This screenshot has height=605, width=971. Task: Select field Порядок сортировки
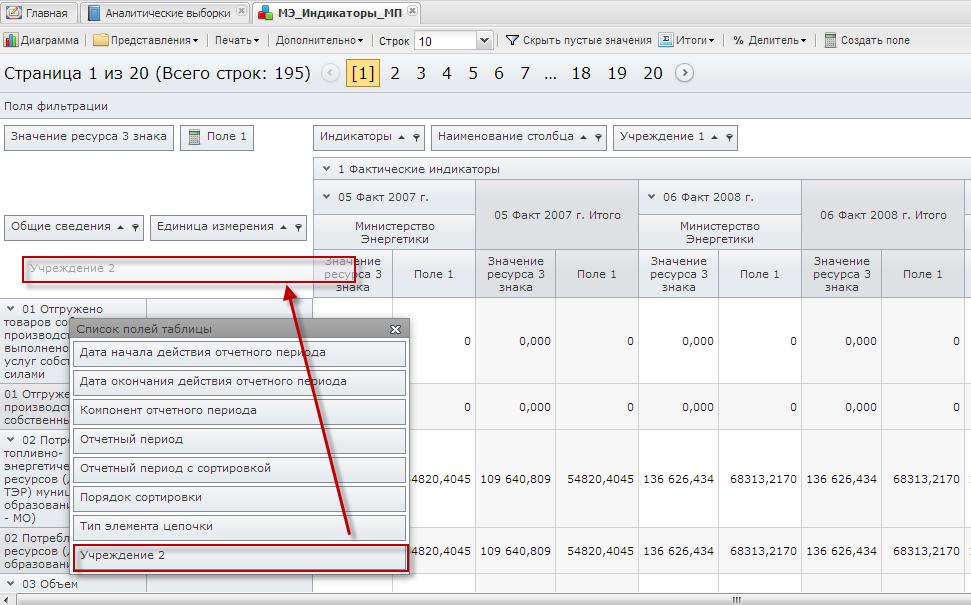tap(240, 498)
